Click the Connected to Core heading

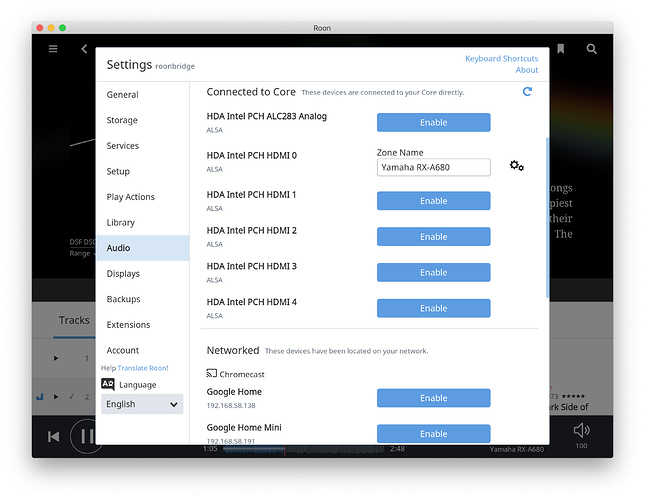[x=251, y=92]
